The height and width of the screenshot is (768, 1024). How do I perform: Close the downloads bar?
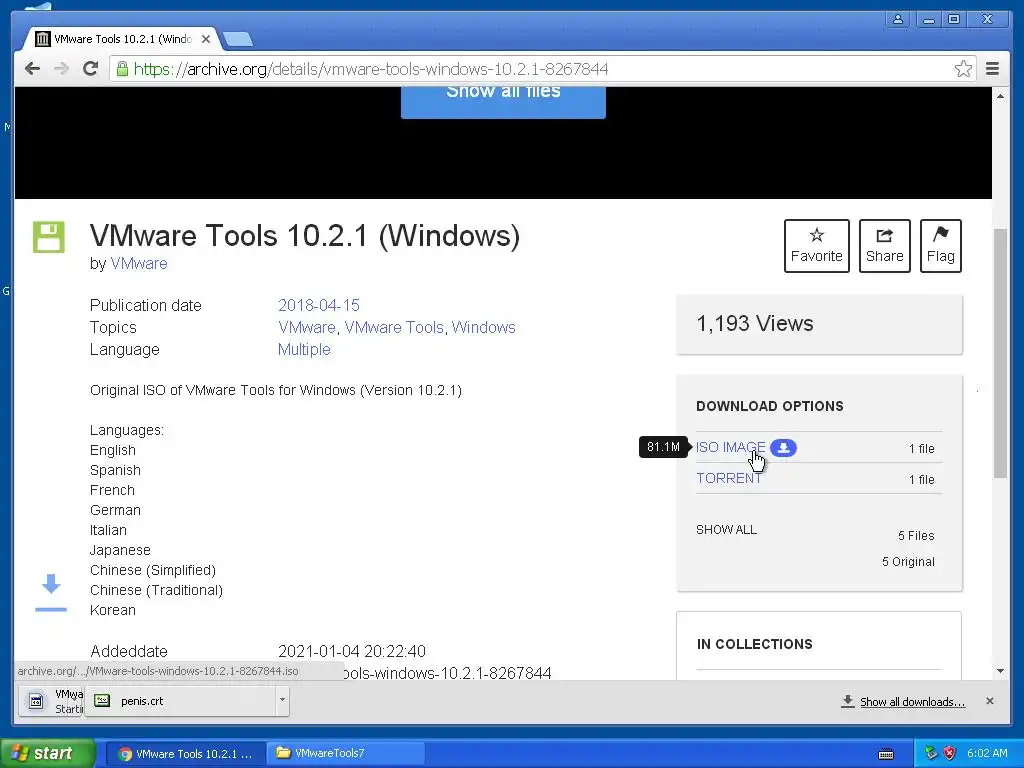[x=989, y=701]
